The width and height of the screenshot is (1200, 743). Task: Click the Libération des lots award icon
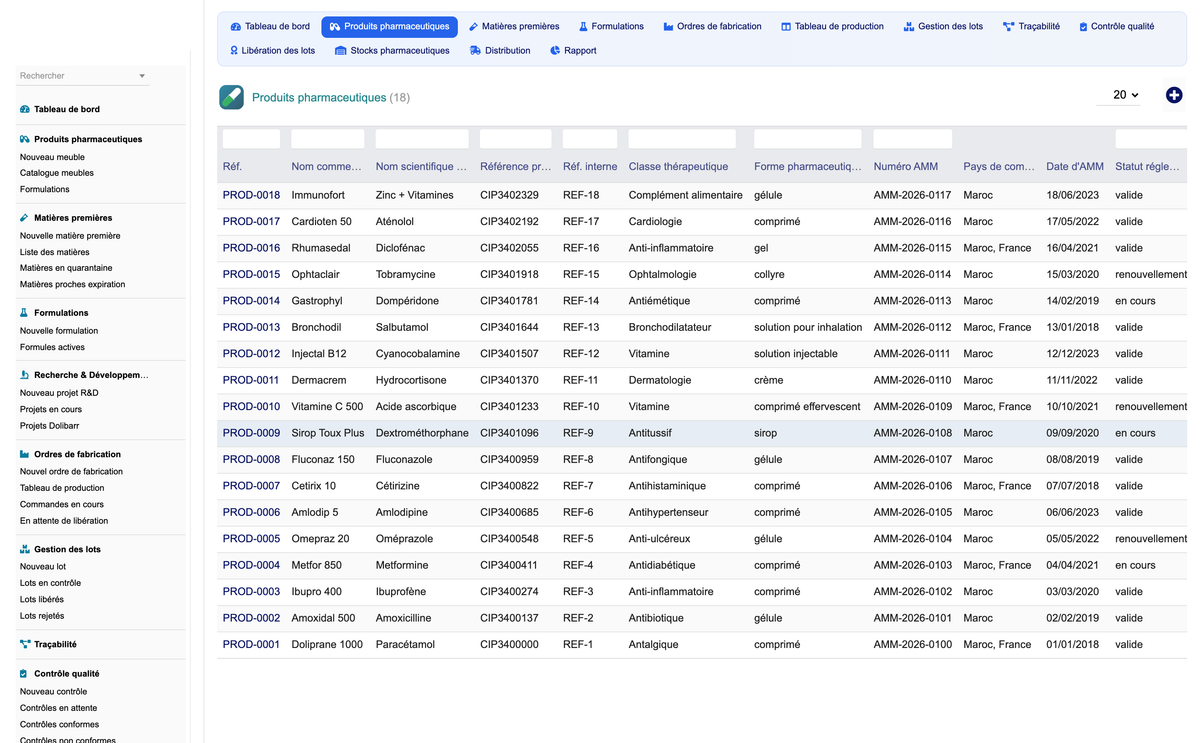pyautogui.click(x=234, y=51)
